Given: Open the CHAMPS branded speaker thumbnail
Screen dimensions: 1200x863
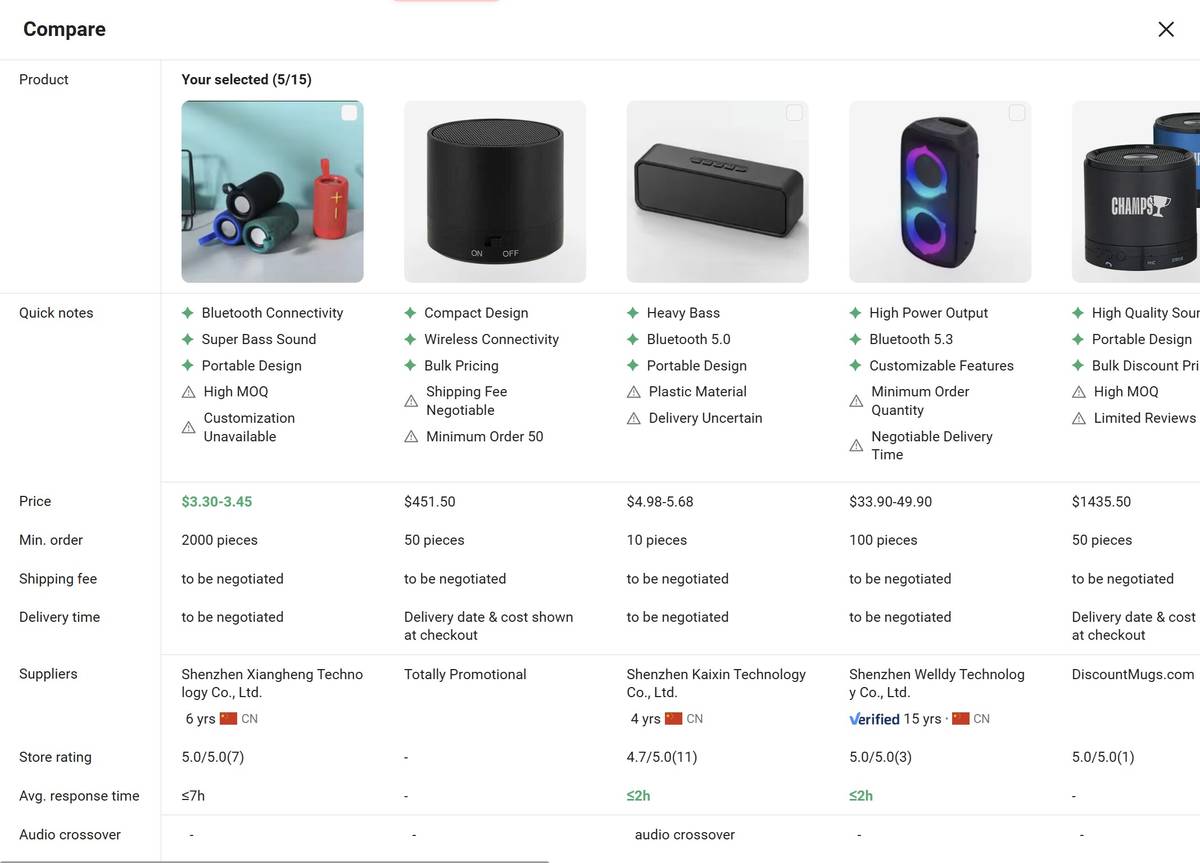Looking at the screenshot, I should pyautogui.click(x=1136, y=191).
